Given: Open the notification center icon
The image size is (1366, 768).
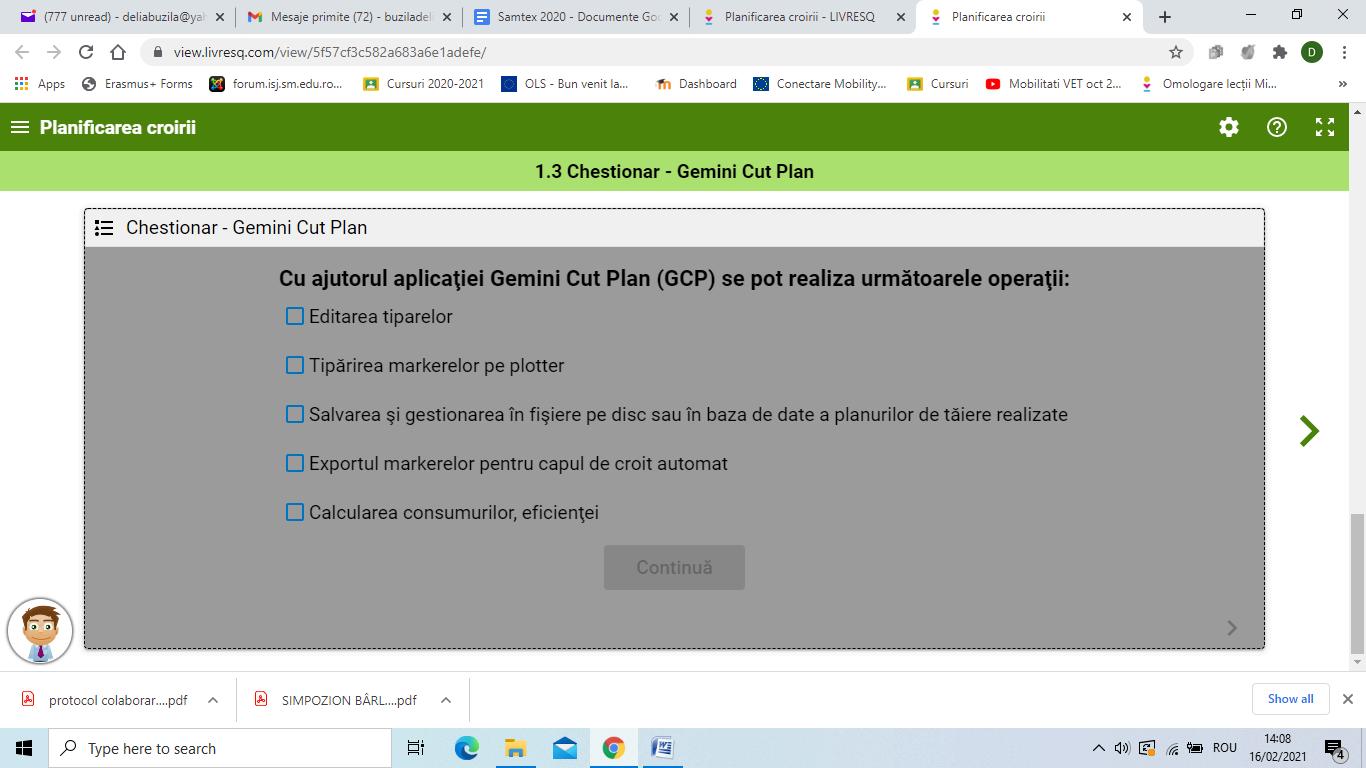Looking at the screenshot, I should (x=1334, y=748).
